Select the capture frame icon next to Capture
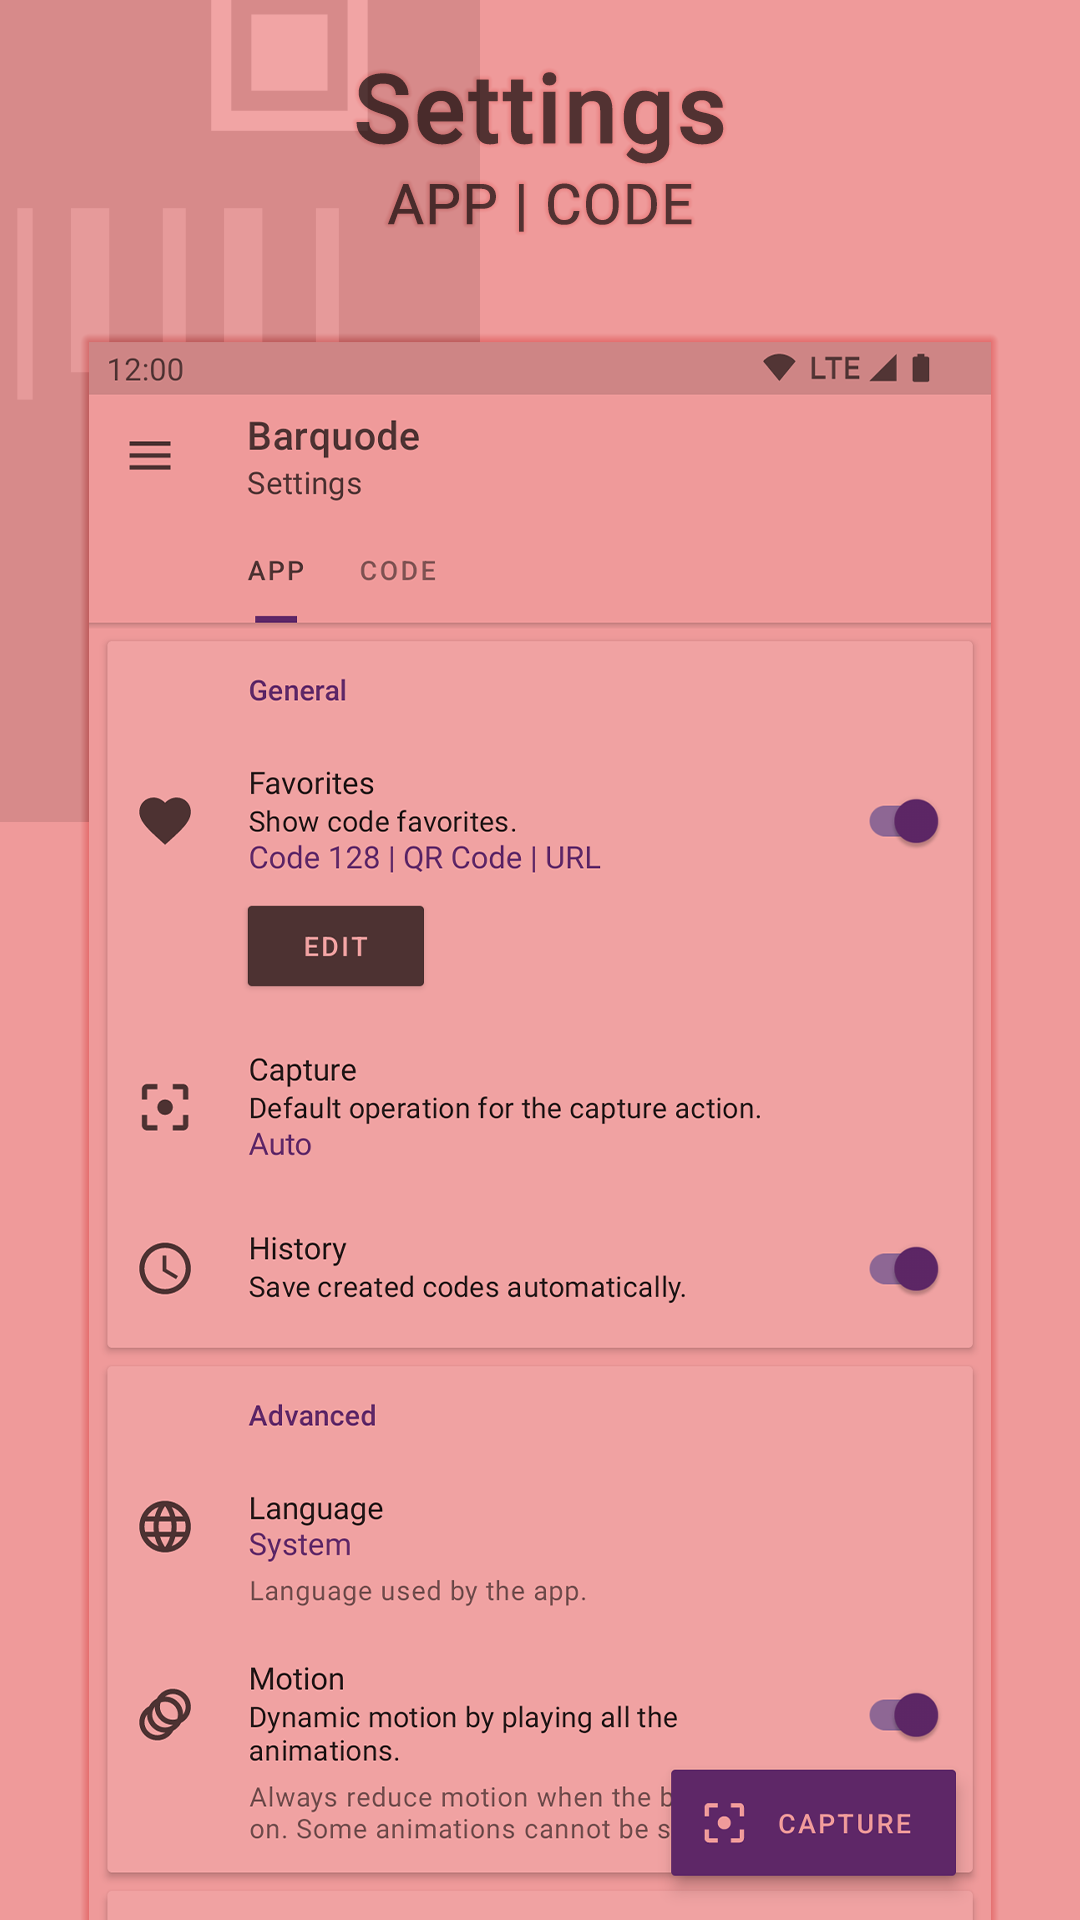 click(164, 1107)
